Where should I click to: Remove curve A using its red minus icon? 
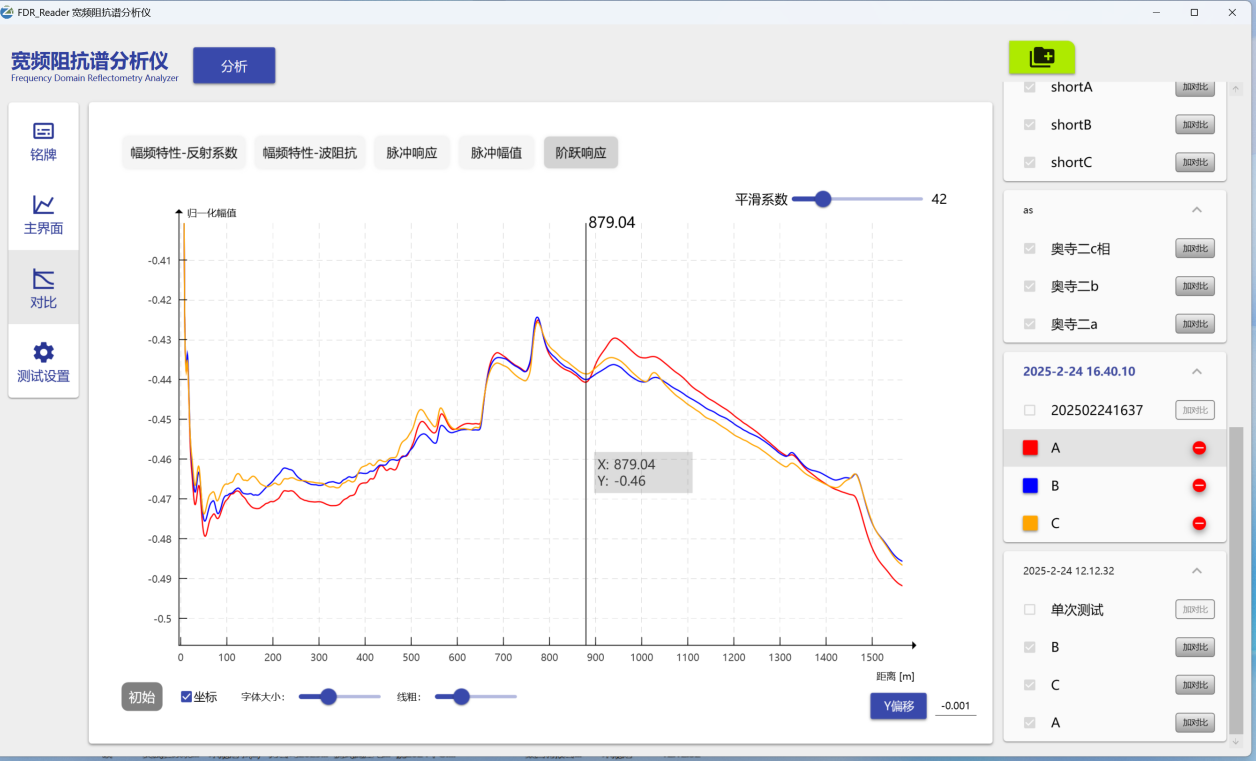click(x=1199, y=447)
